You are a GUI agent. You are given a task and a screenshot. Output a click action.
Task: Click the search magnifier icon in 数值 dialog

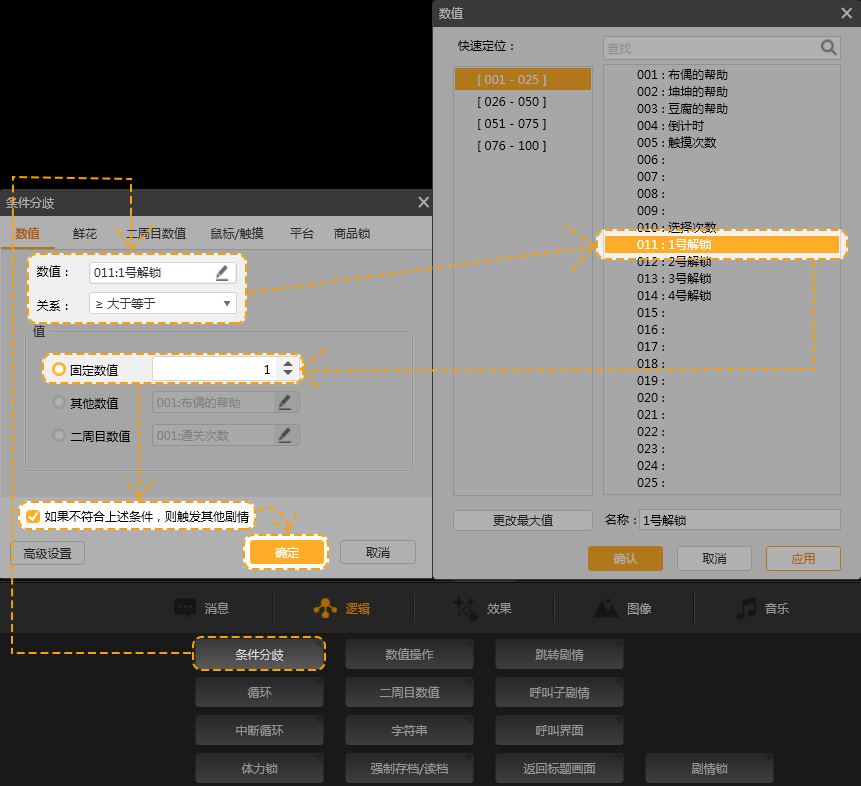tap(828, 47)
